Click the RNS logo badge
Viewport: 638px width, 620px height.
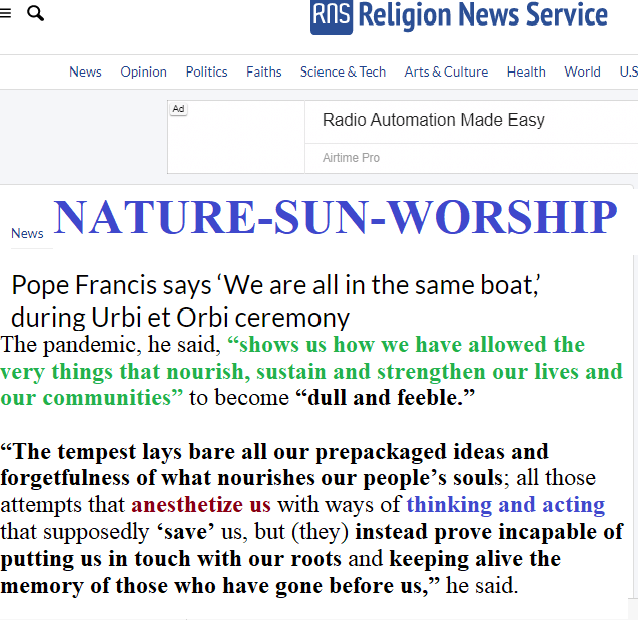[331, 16]
